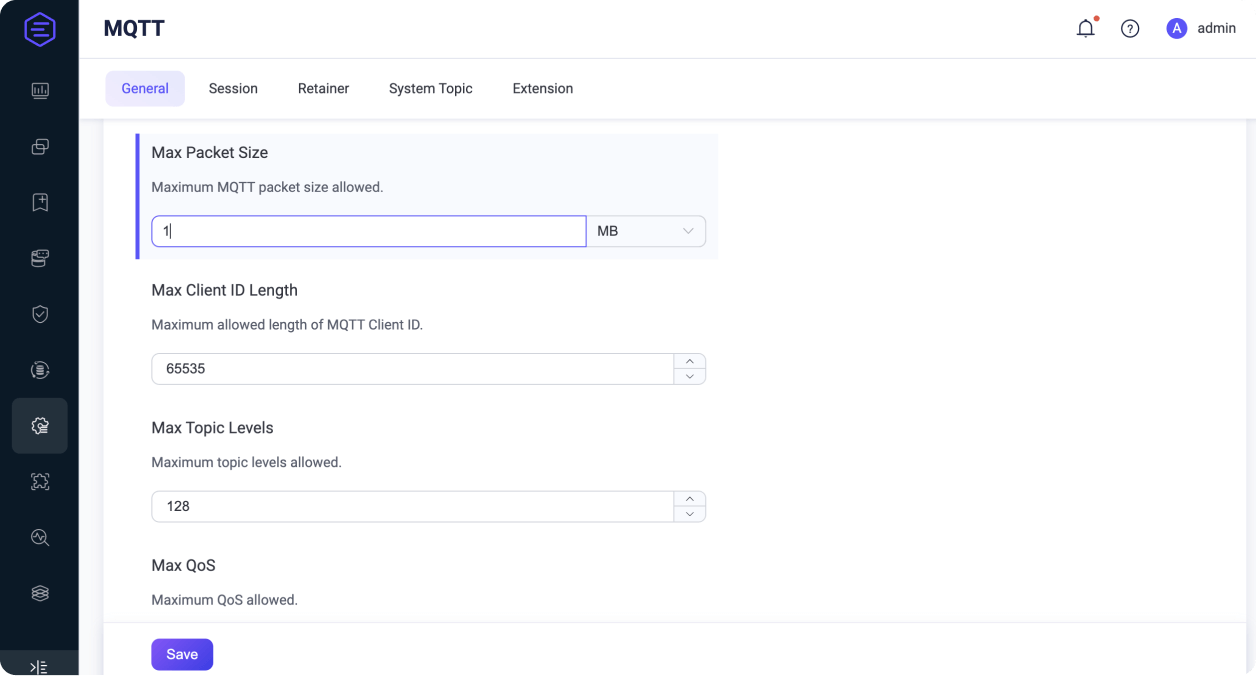Switch to the System Topic tab

point(431,88)
